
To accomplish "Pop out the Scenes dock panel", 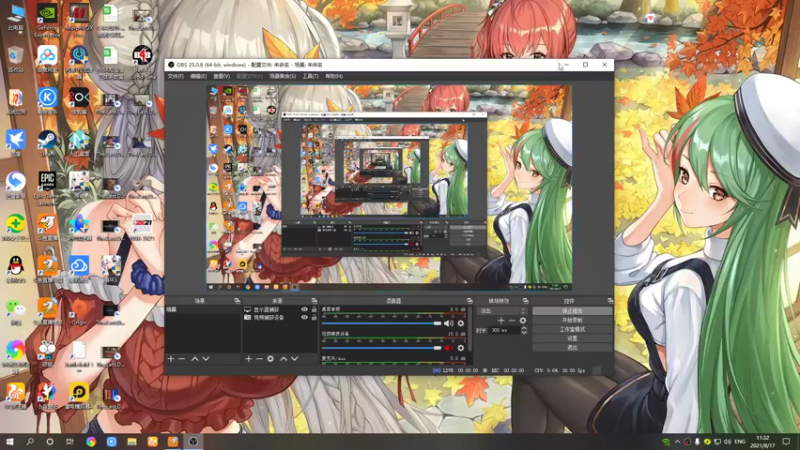I will tap(237, 301).
